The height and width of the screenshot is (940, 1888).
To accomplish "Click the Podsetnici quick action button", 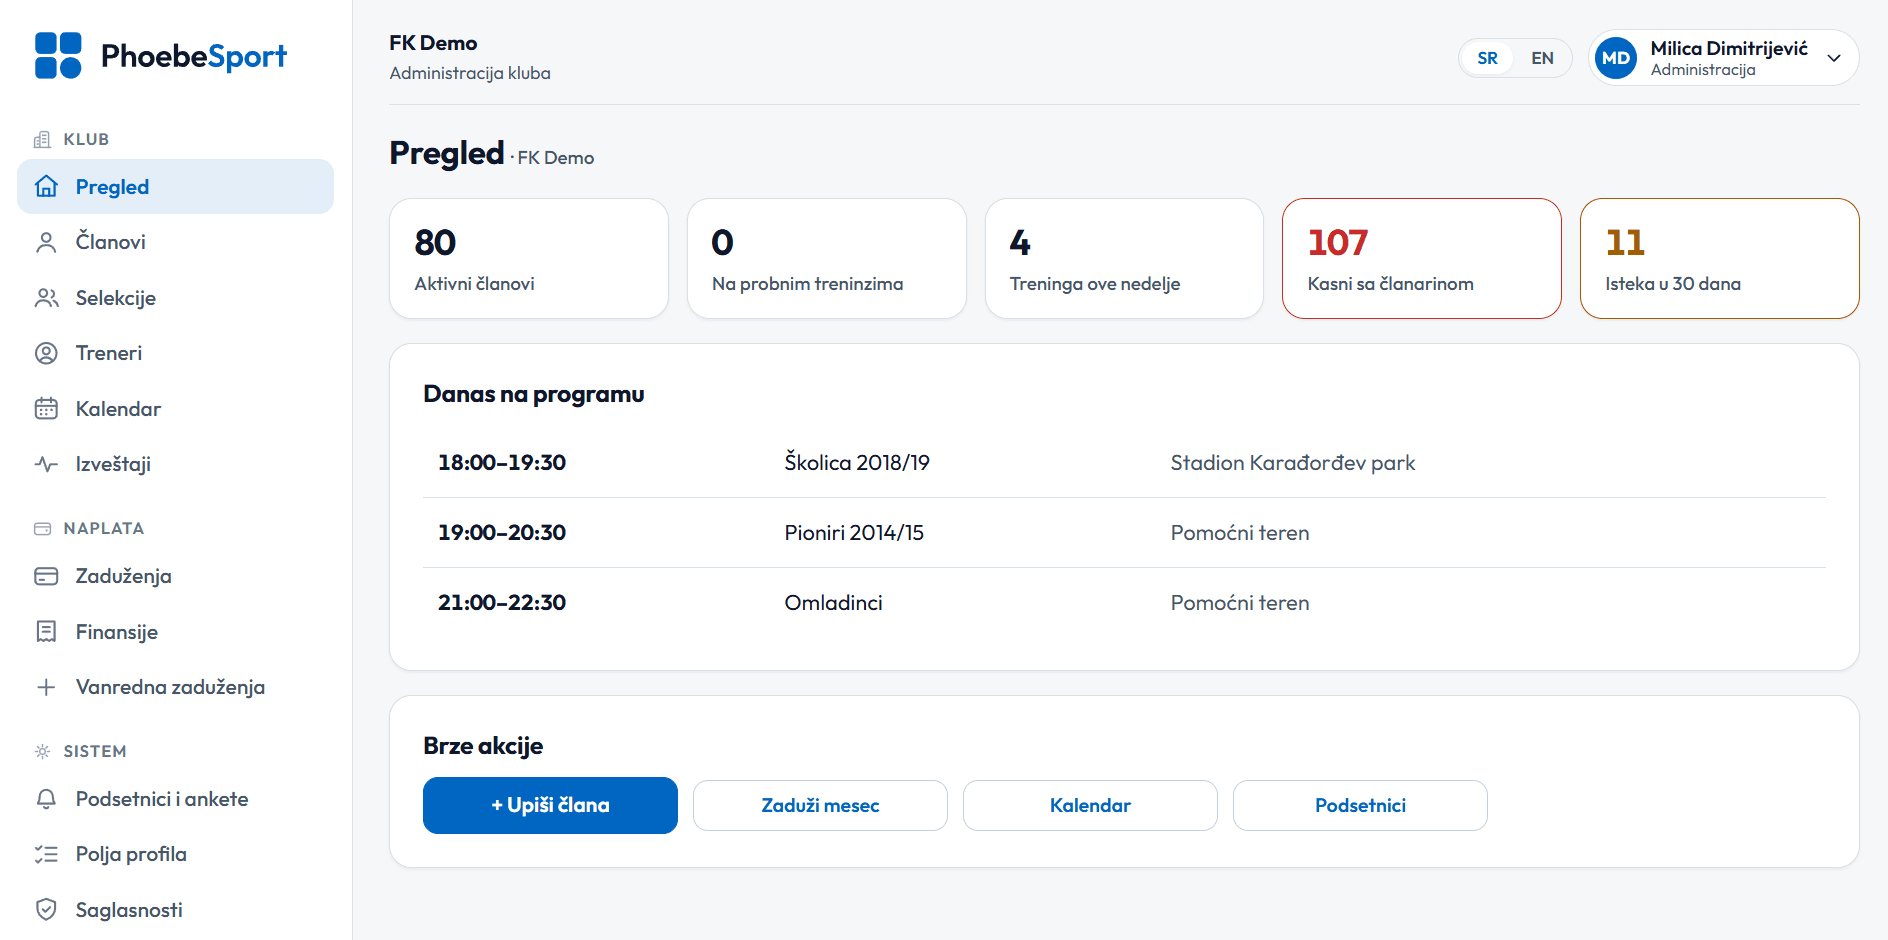I will (x=1360, y=805).
